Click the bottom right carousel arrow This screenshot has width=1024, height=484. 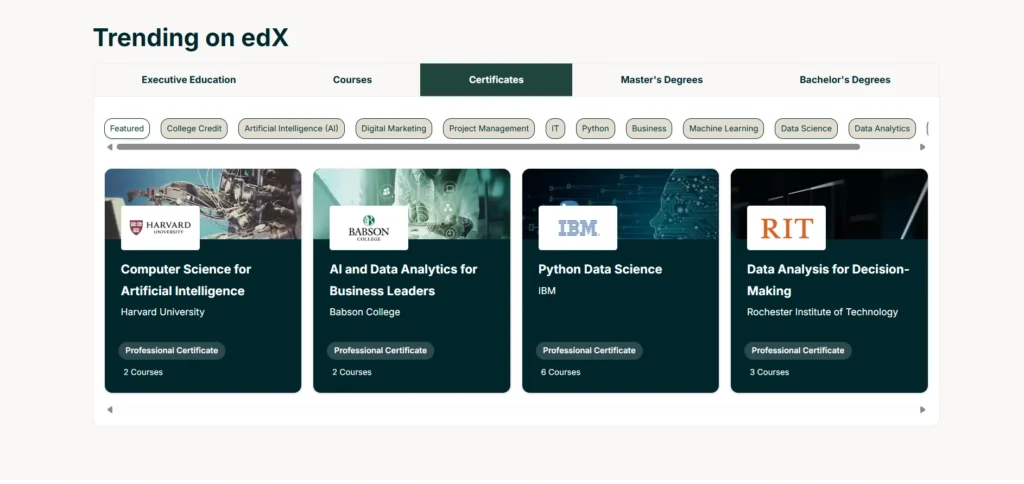[x=922, y=409]
